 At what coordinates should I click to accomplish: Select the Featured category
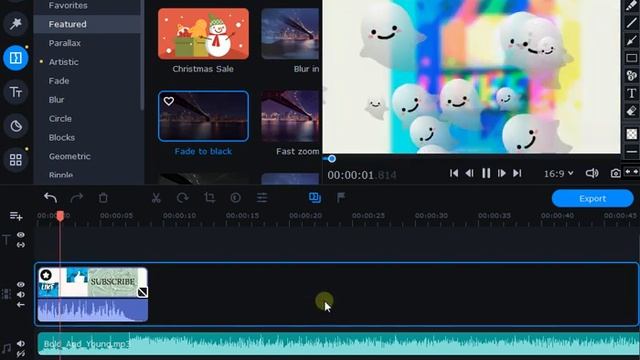[67, 24]
